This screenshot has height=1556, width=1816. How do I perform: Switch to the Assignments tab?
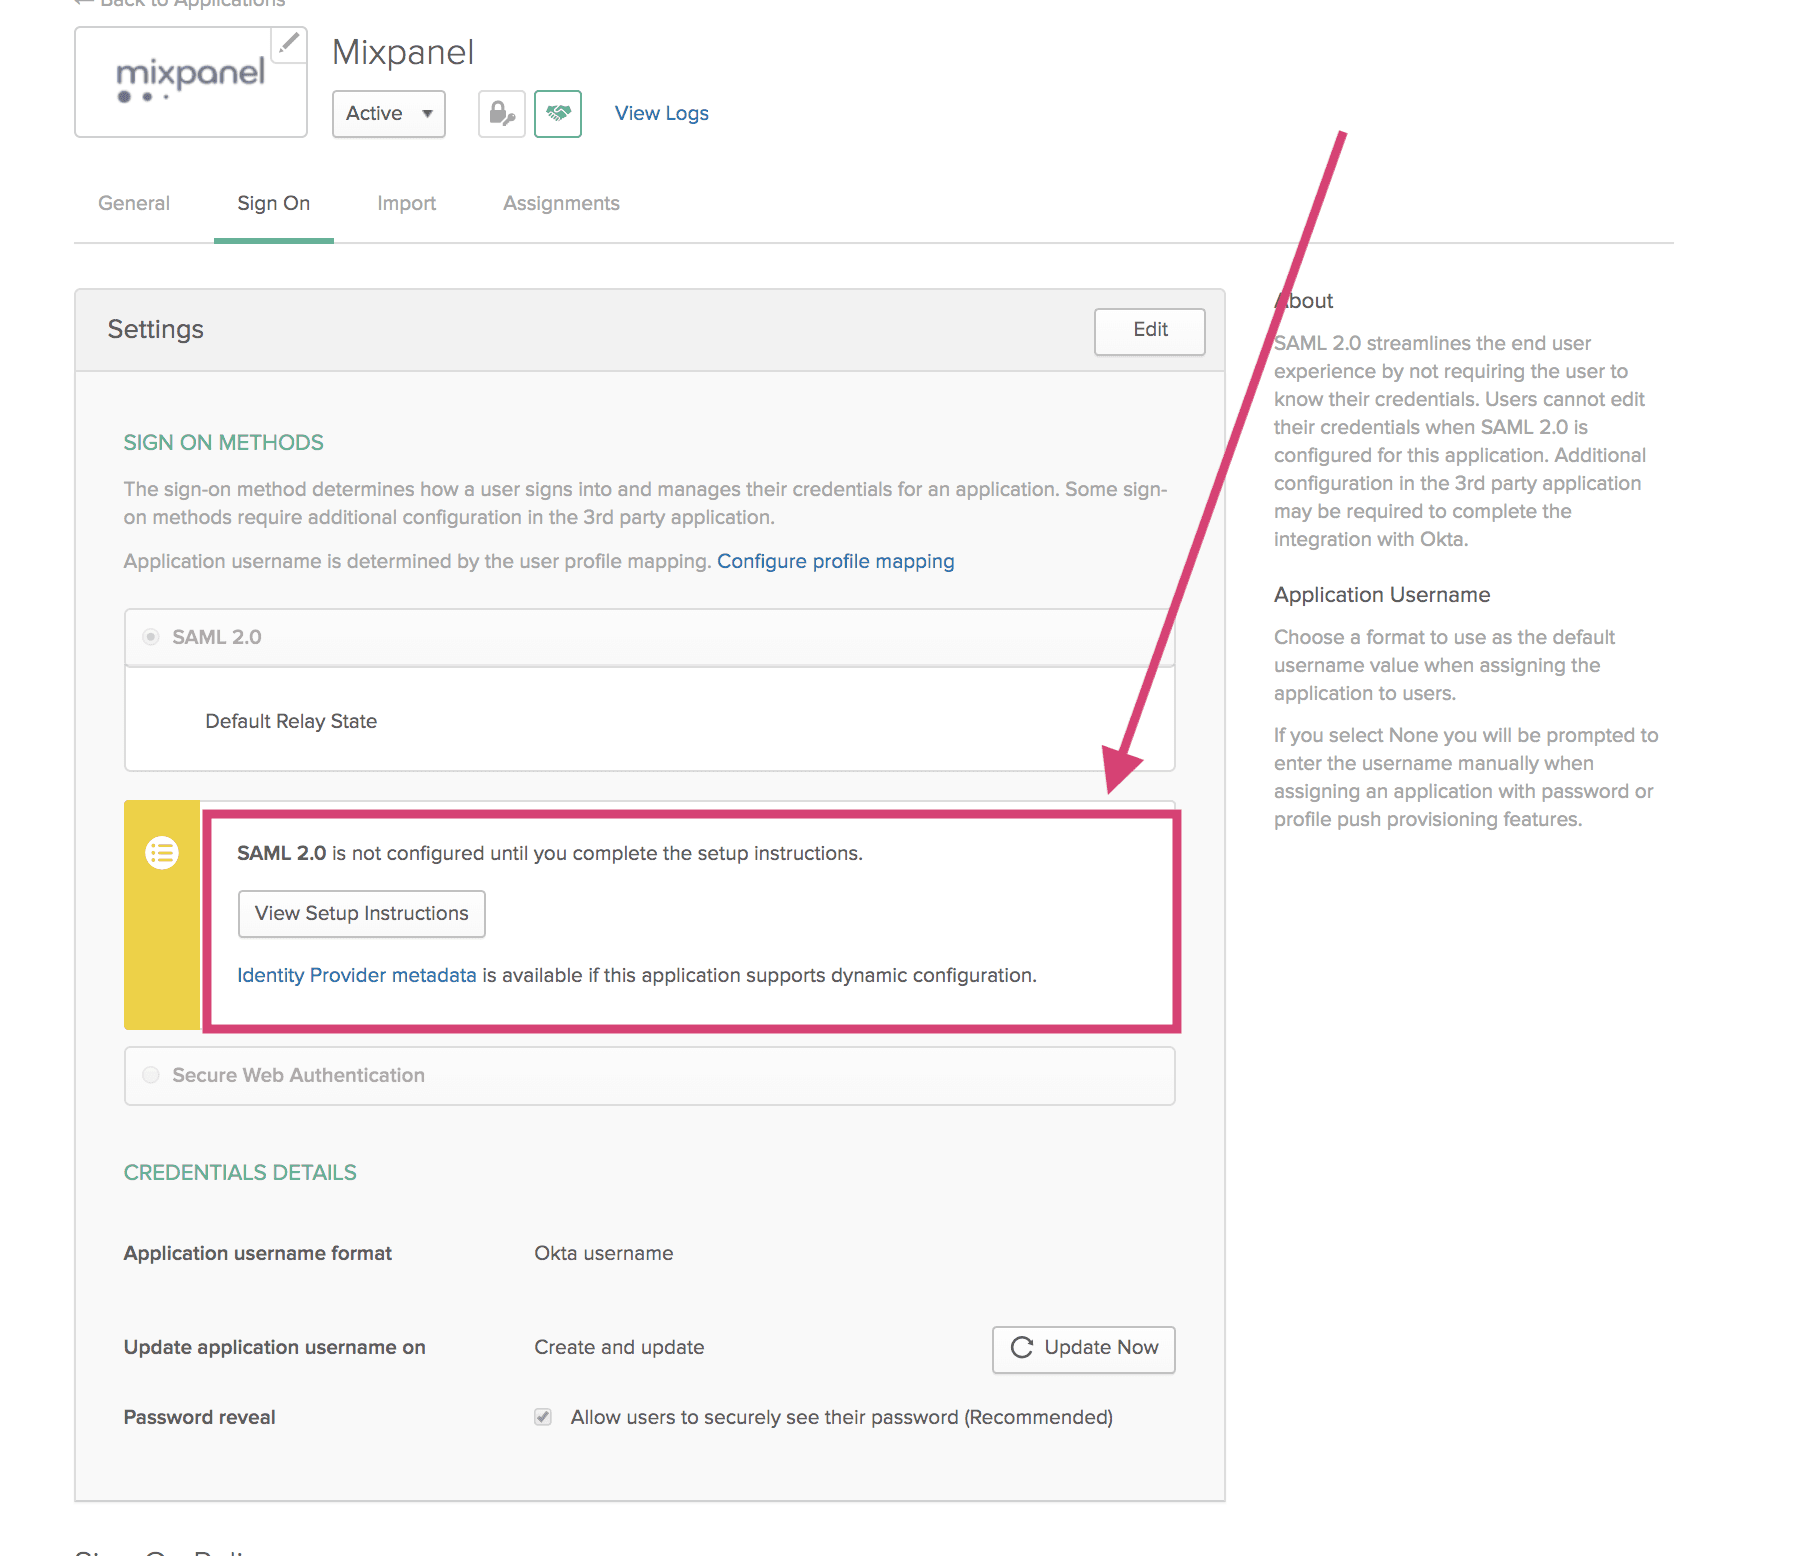tap(560, 203)
